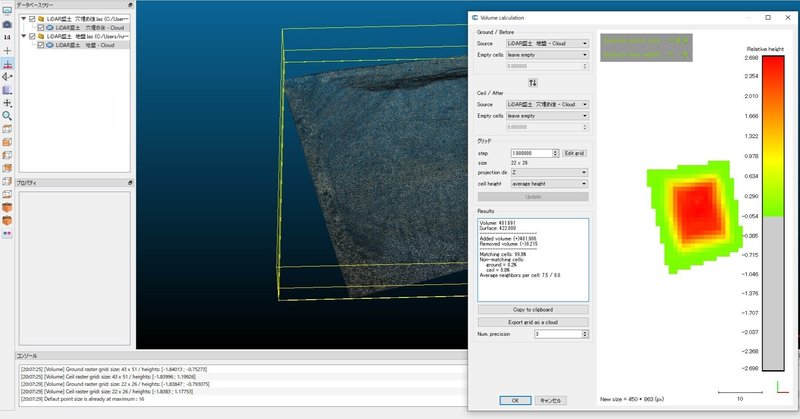Screen dimensions: 800x419
Task: Click the camera snapshot icon in left toolbar
Action: (x=7, y=24)
